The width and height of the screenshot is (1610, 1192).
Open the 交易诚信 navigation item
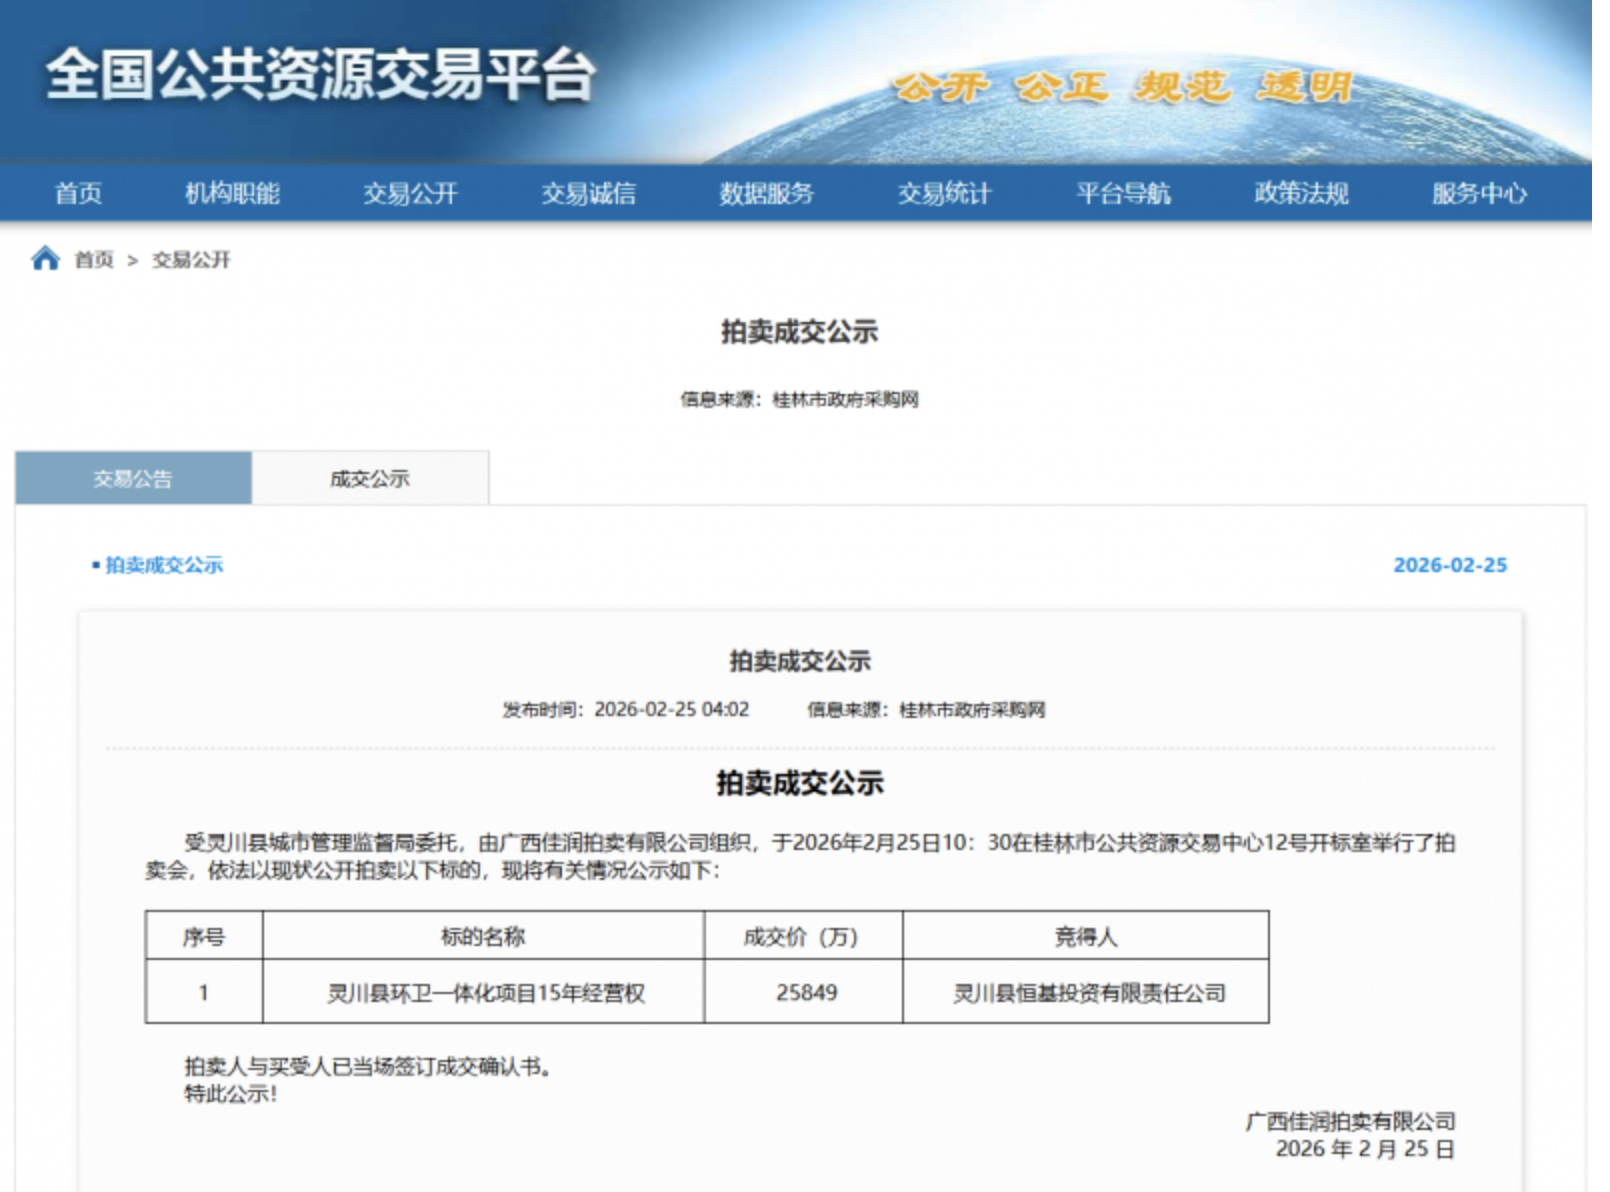[x=588, y=193]
